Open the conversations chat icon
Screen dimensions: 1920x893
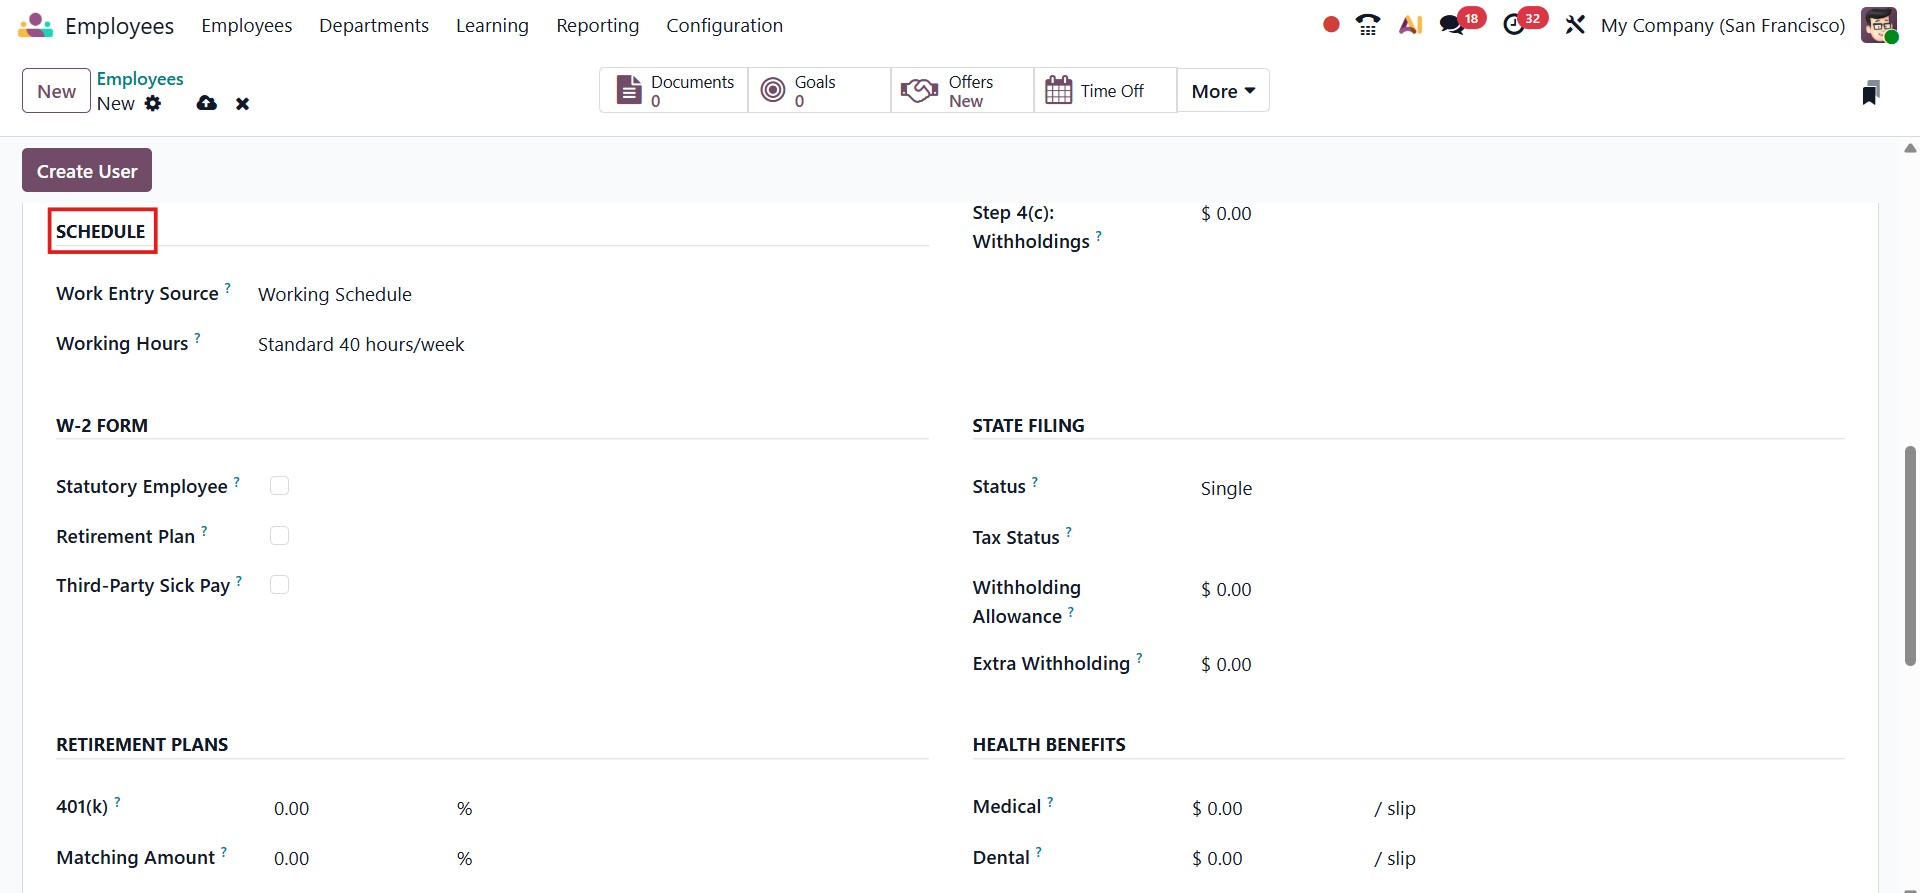point(1452,25)
